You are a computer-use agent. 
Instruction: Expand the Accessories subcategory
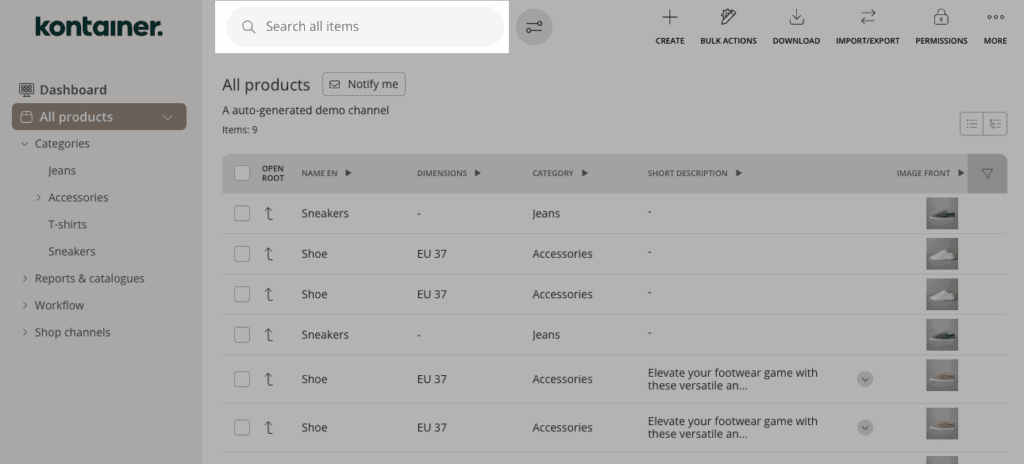pos(39,198)
